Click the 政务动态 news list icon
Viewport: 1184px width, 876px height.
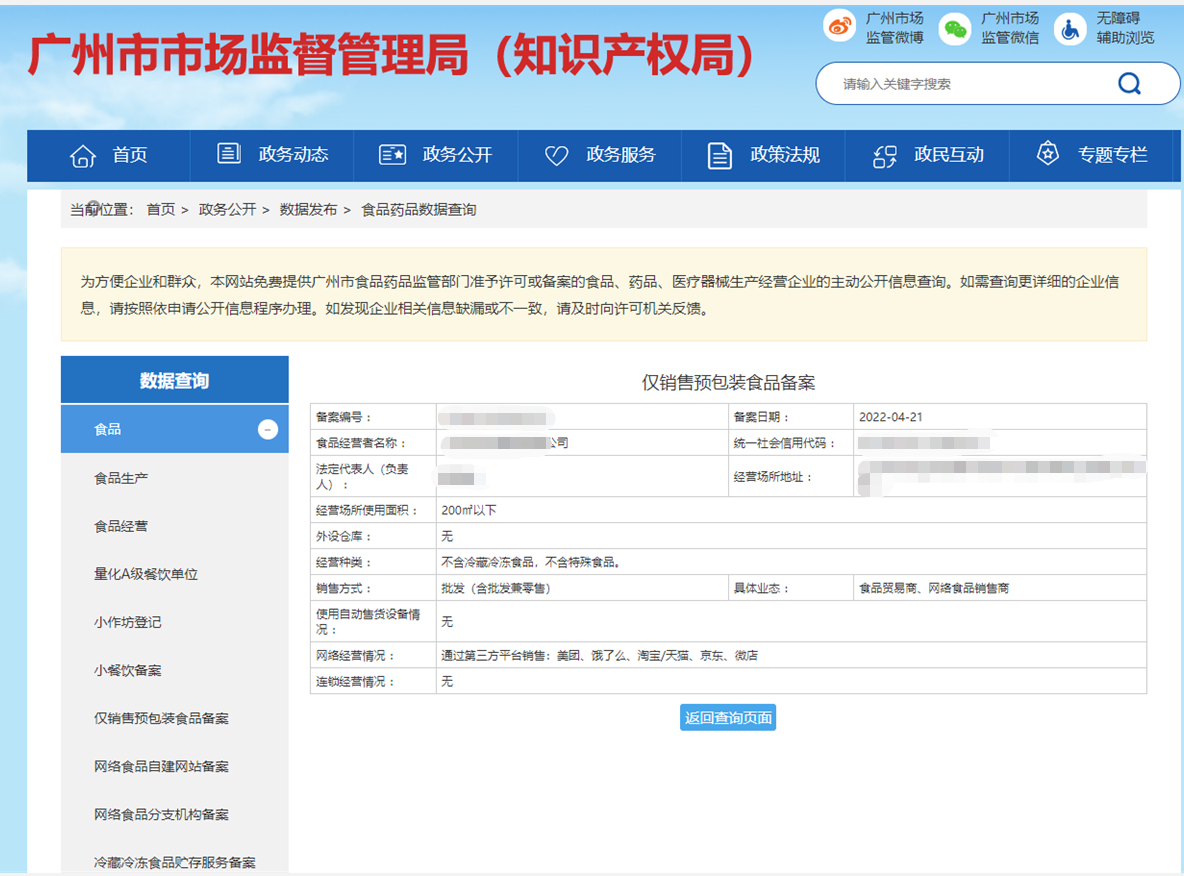click(229, 153)
